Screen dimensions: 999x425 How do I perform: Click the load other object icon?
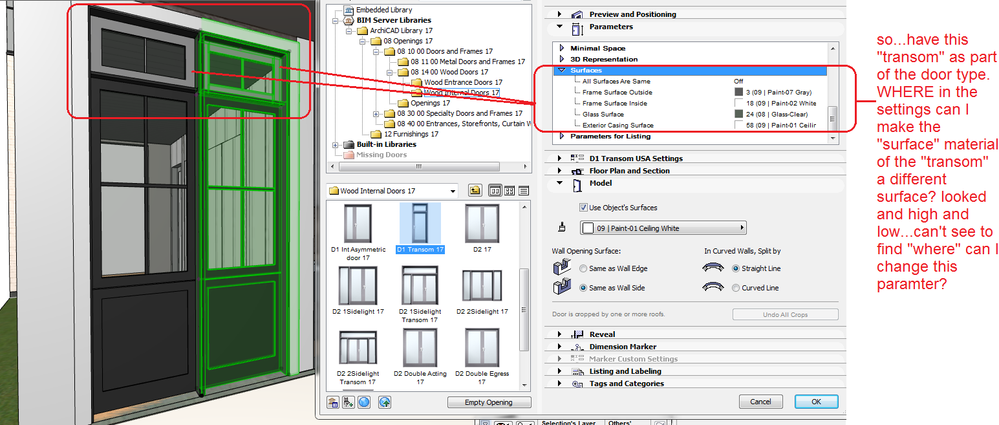pyautogui.click(x=349, y=402)
